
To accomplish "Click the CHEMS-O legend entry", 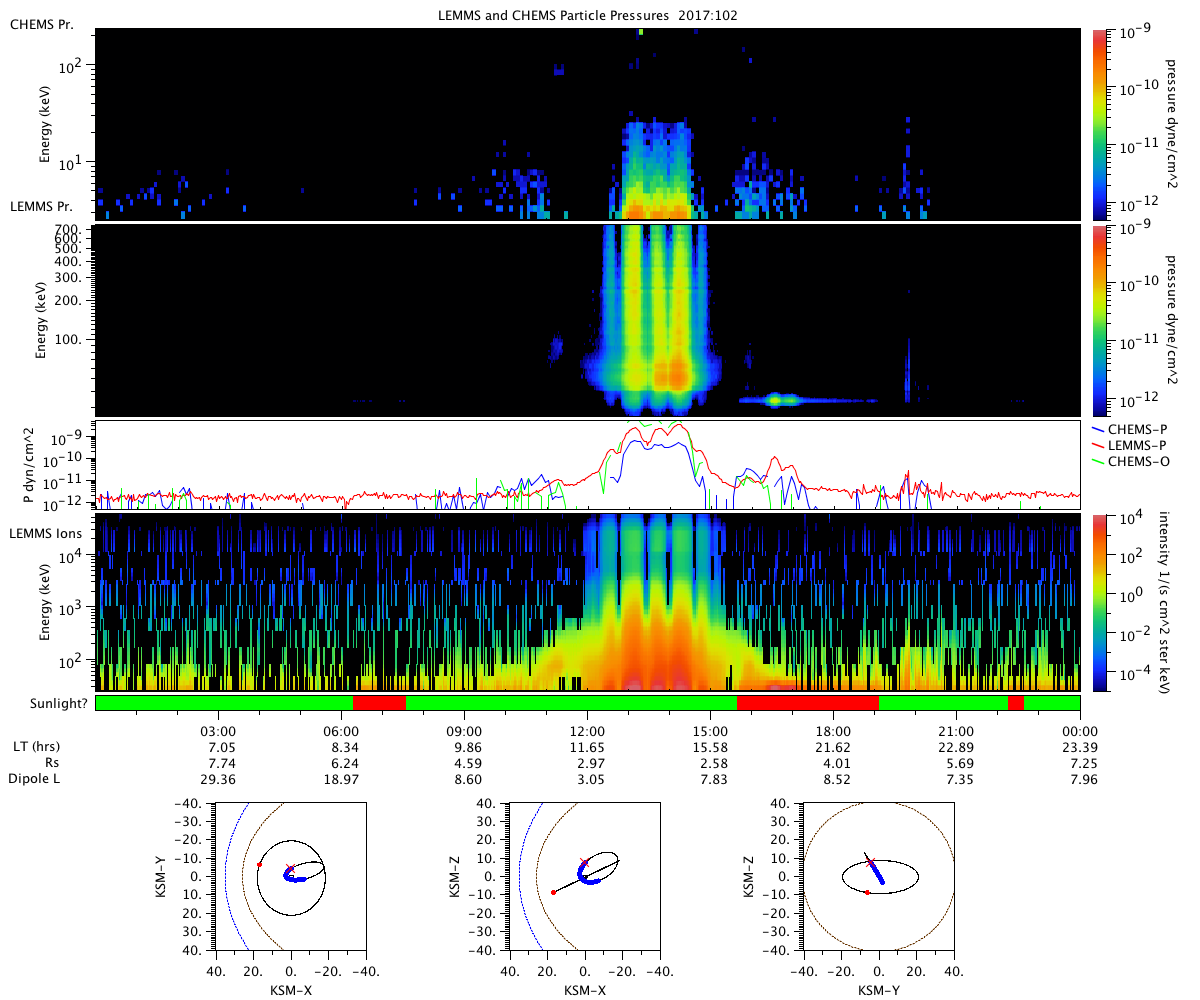I will coord(1139,460).
